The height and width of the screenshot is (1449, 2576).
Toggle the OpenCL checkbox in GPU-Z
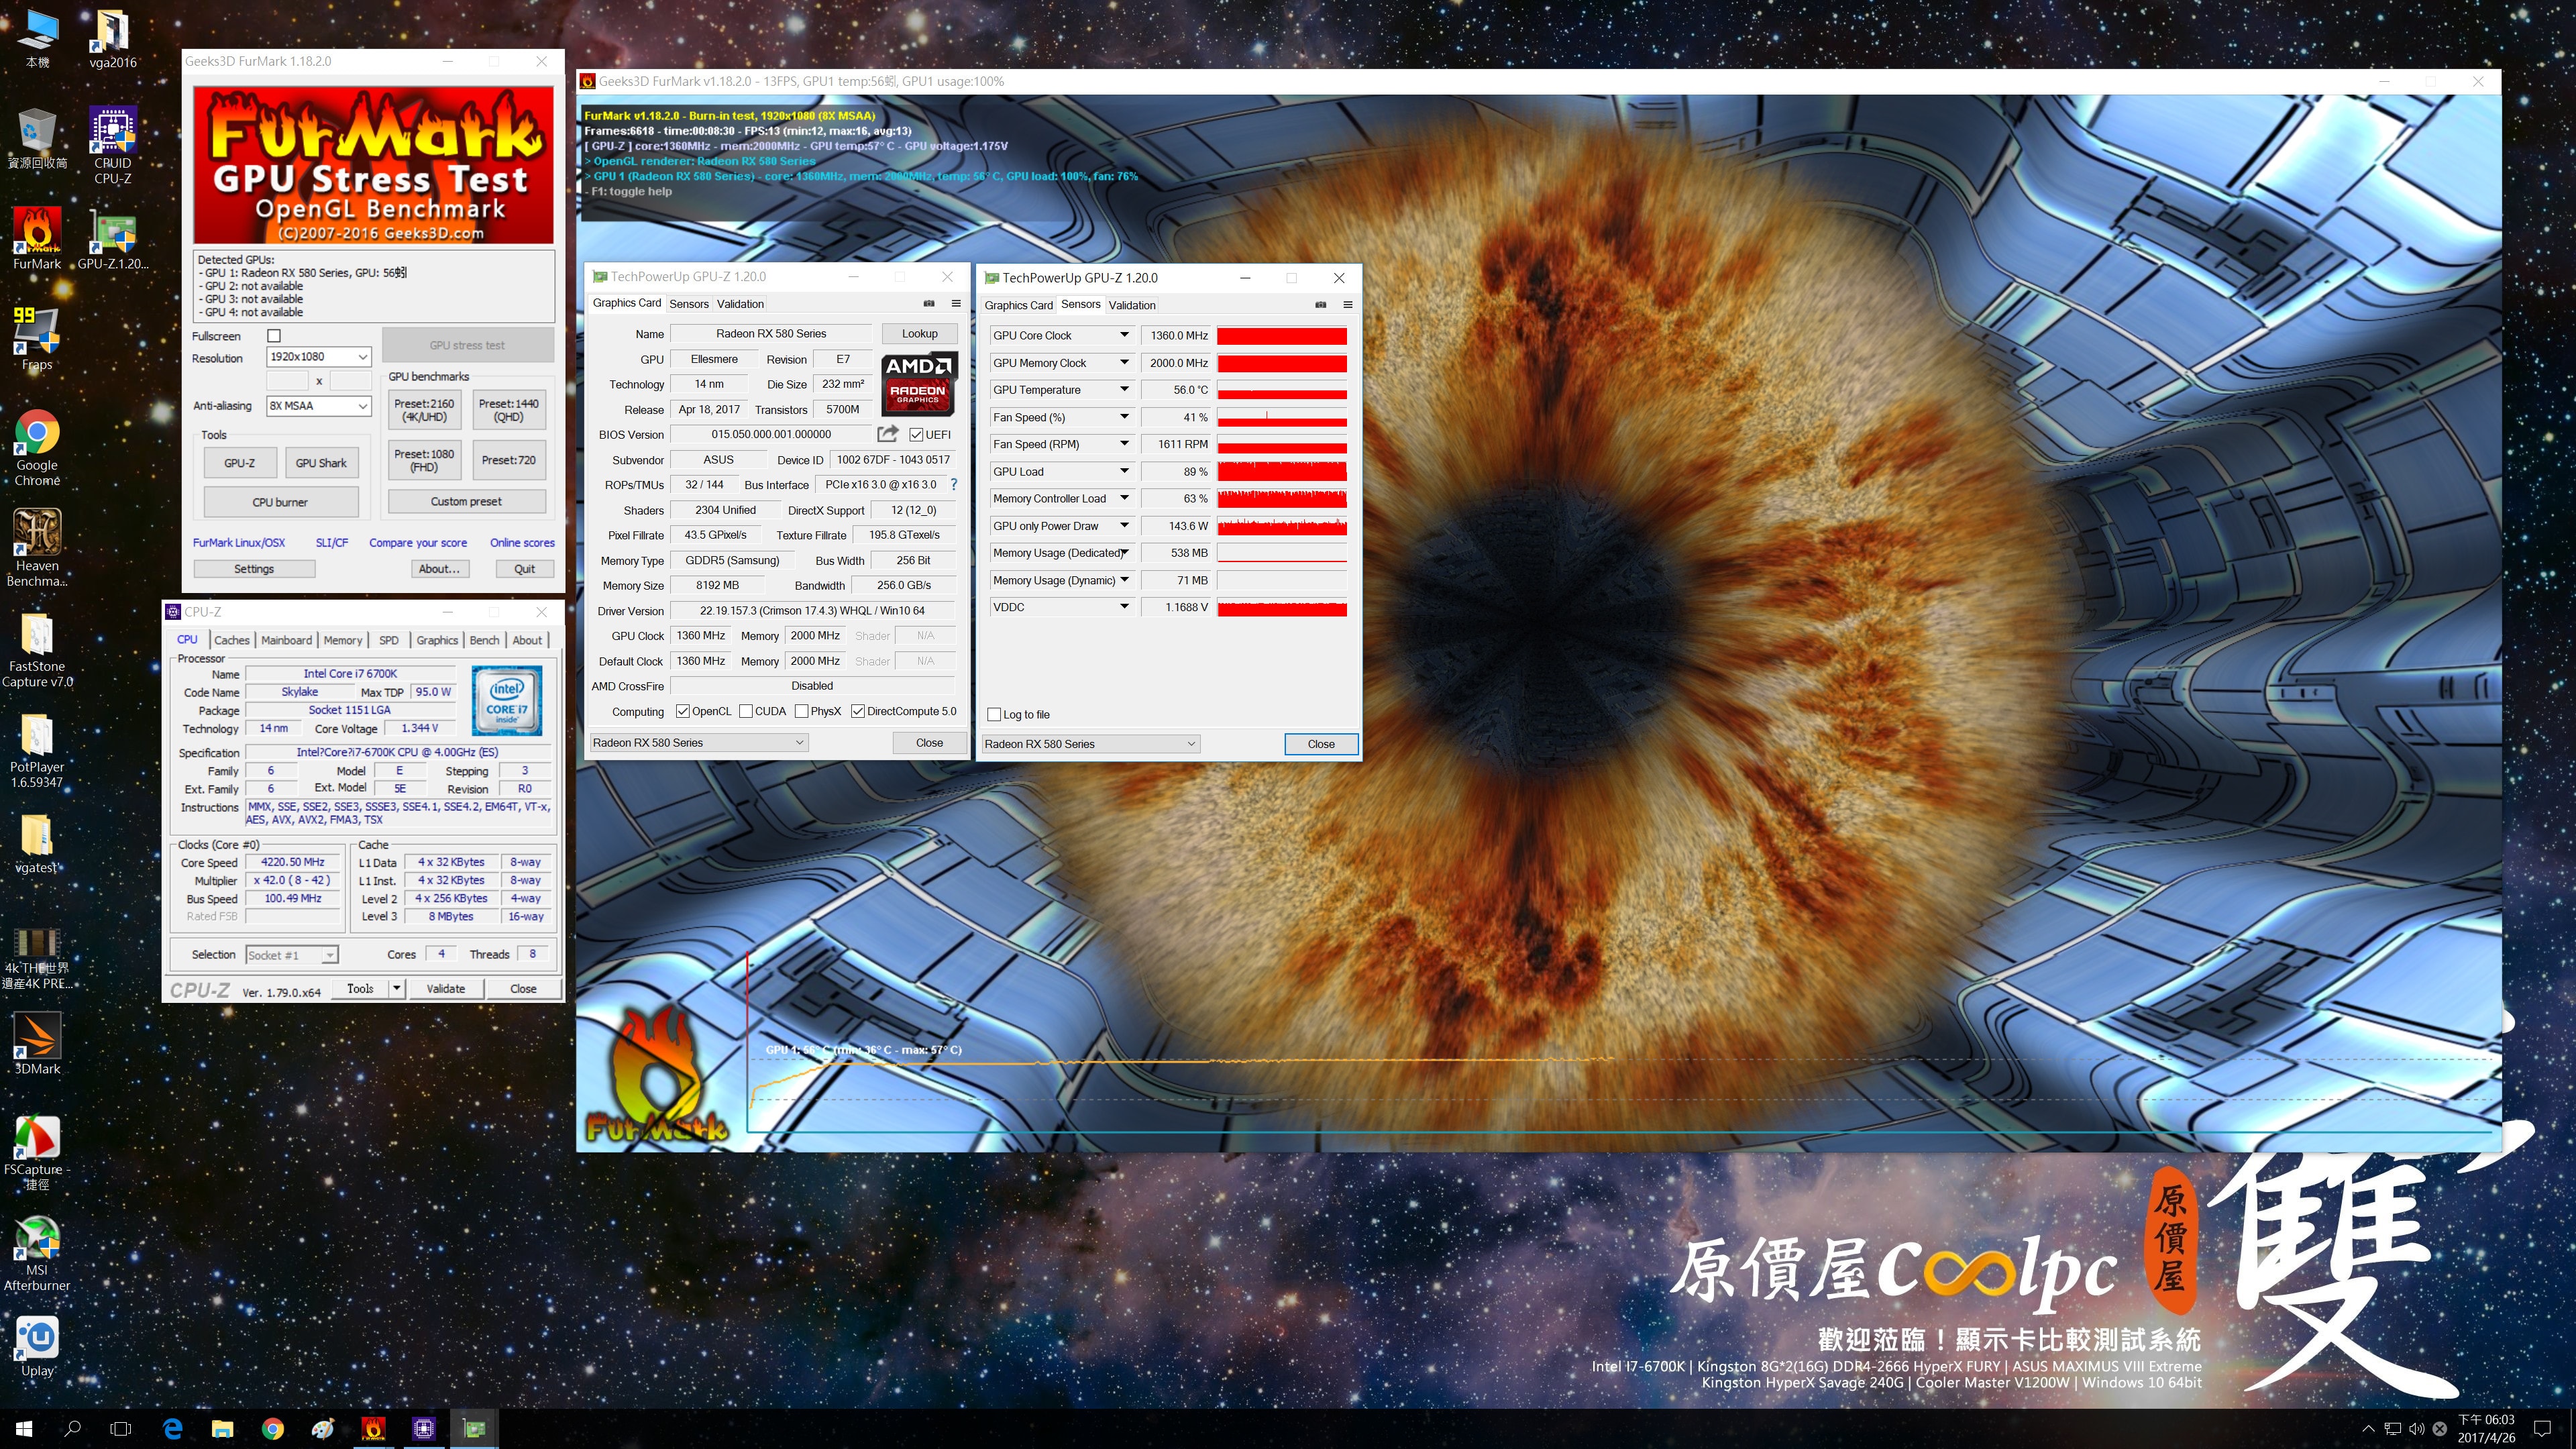click(682, 711)
